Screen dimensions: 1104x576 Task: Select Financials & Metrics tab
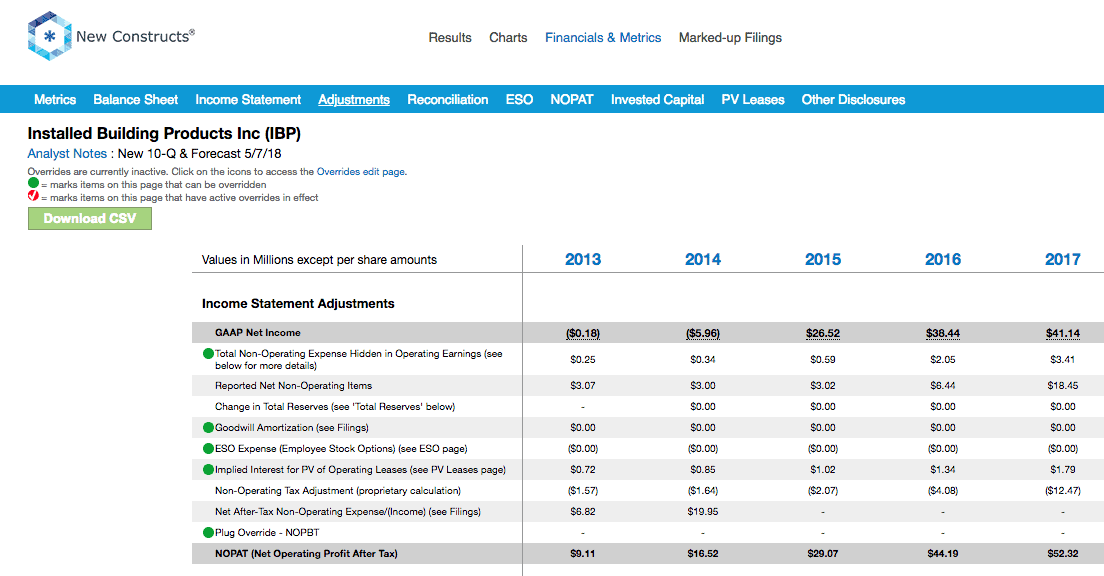click(603, 37)
